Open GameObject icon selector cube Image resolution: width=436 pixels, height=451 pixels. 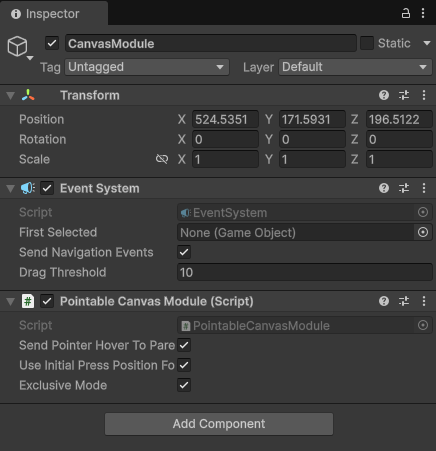tap(17, 46)
